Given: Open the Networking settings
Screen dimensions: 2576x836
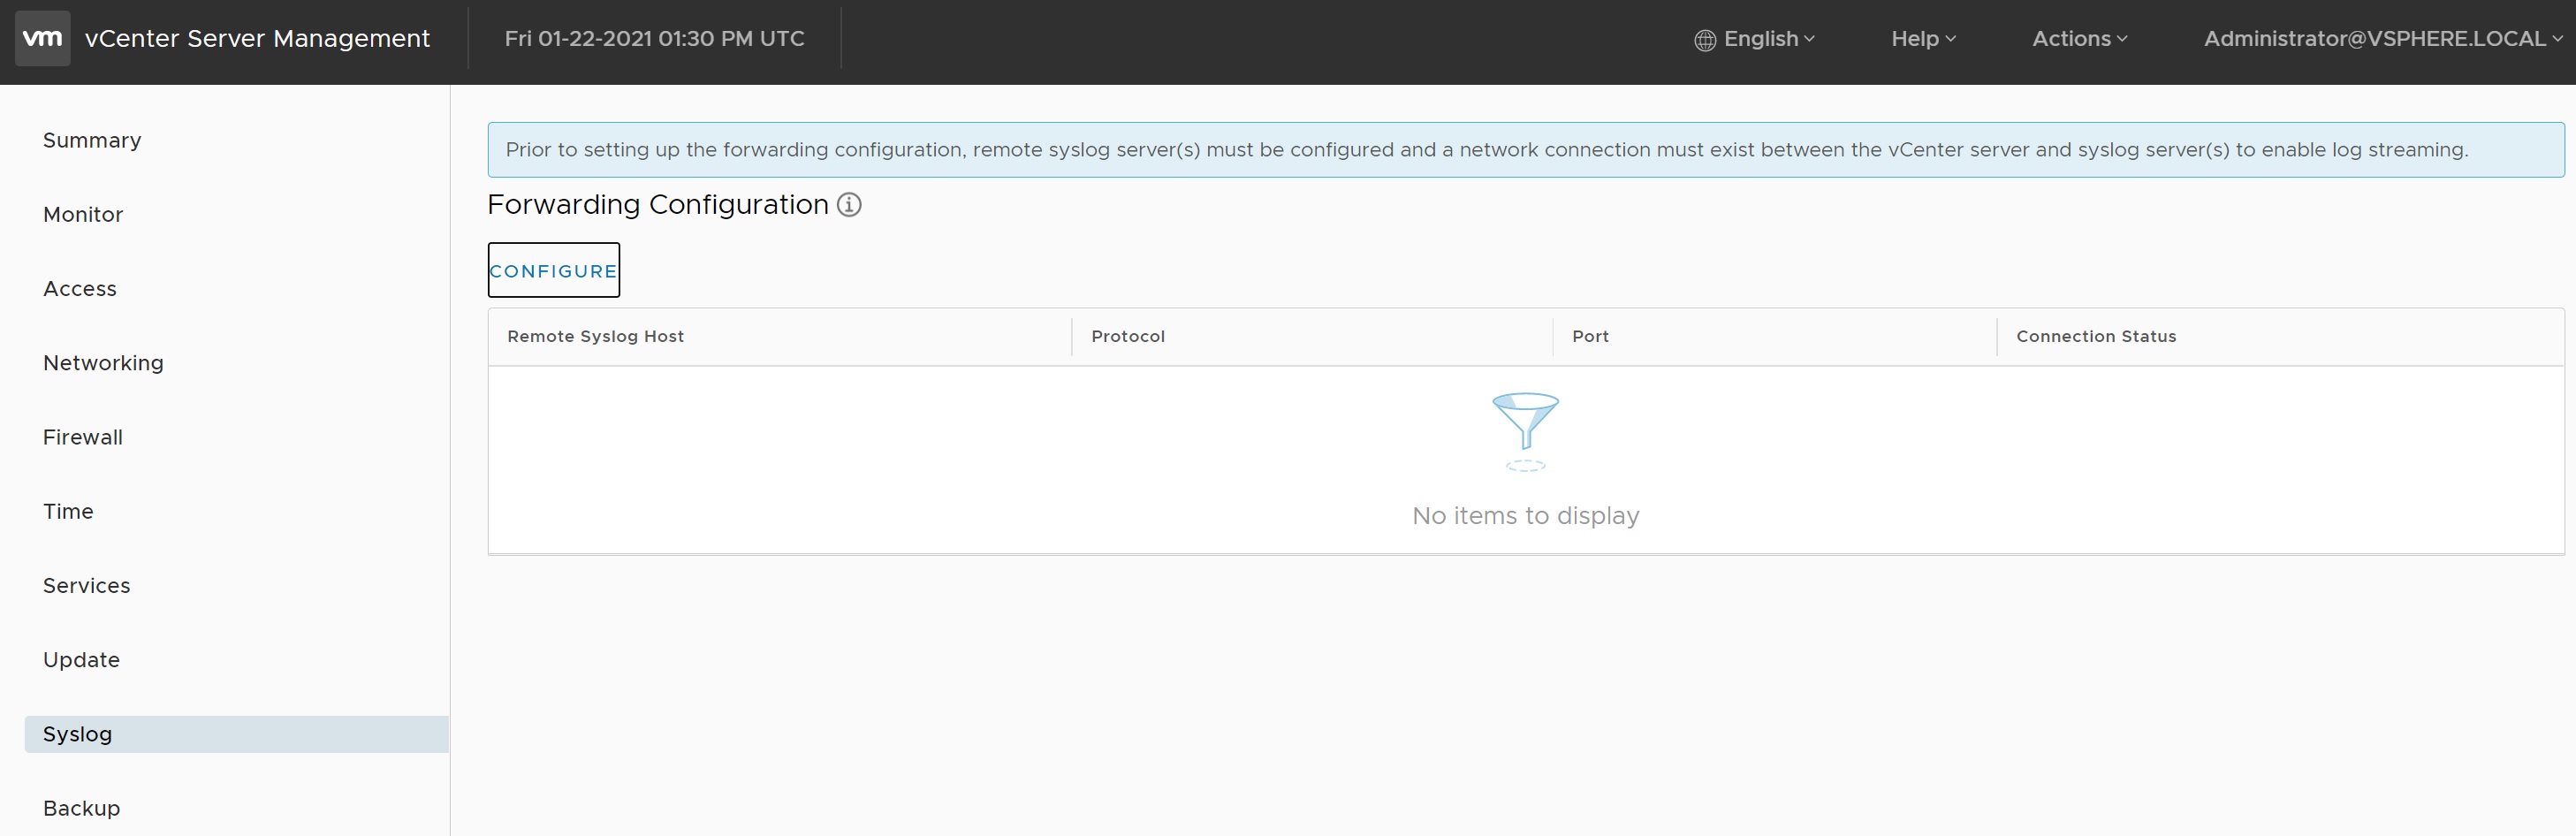Looking at the screenshot, I should coord(103,363).
